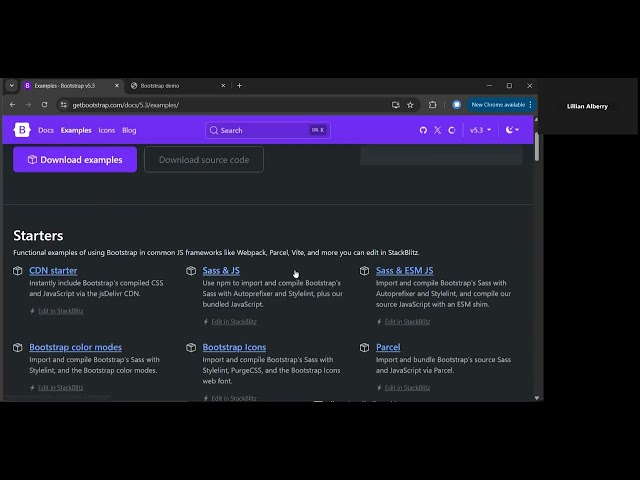This screenshot has width=640, height=480.
Task: Click the lightning icon under Parcel
Action: (380, 388)
